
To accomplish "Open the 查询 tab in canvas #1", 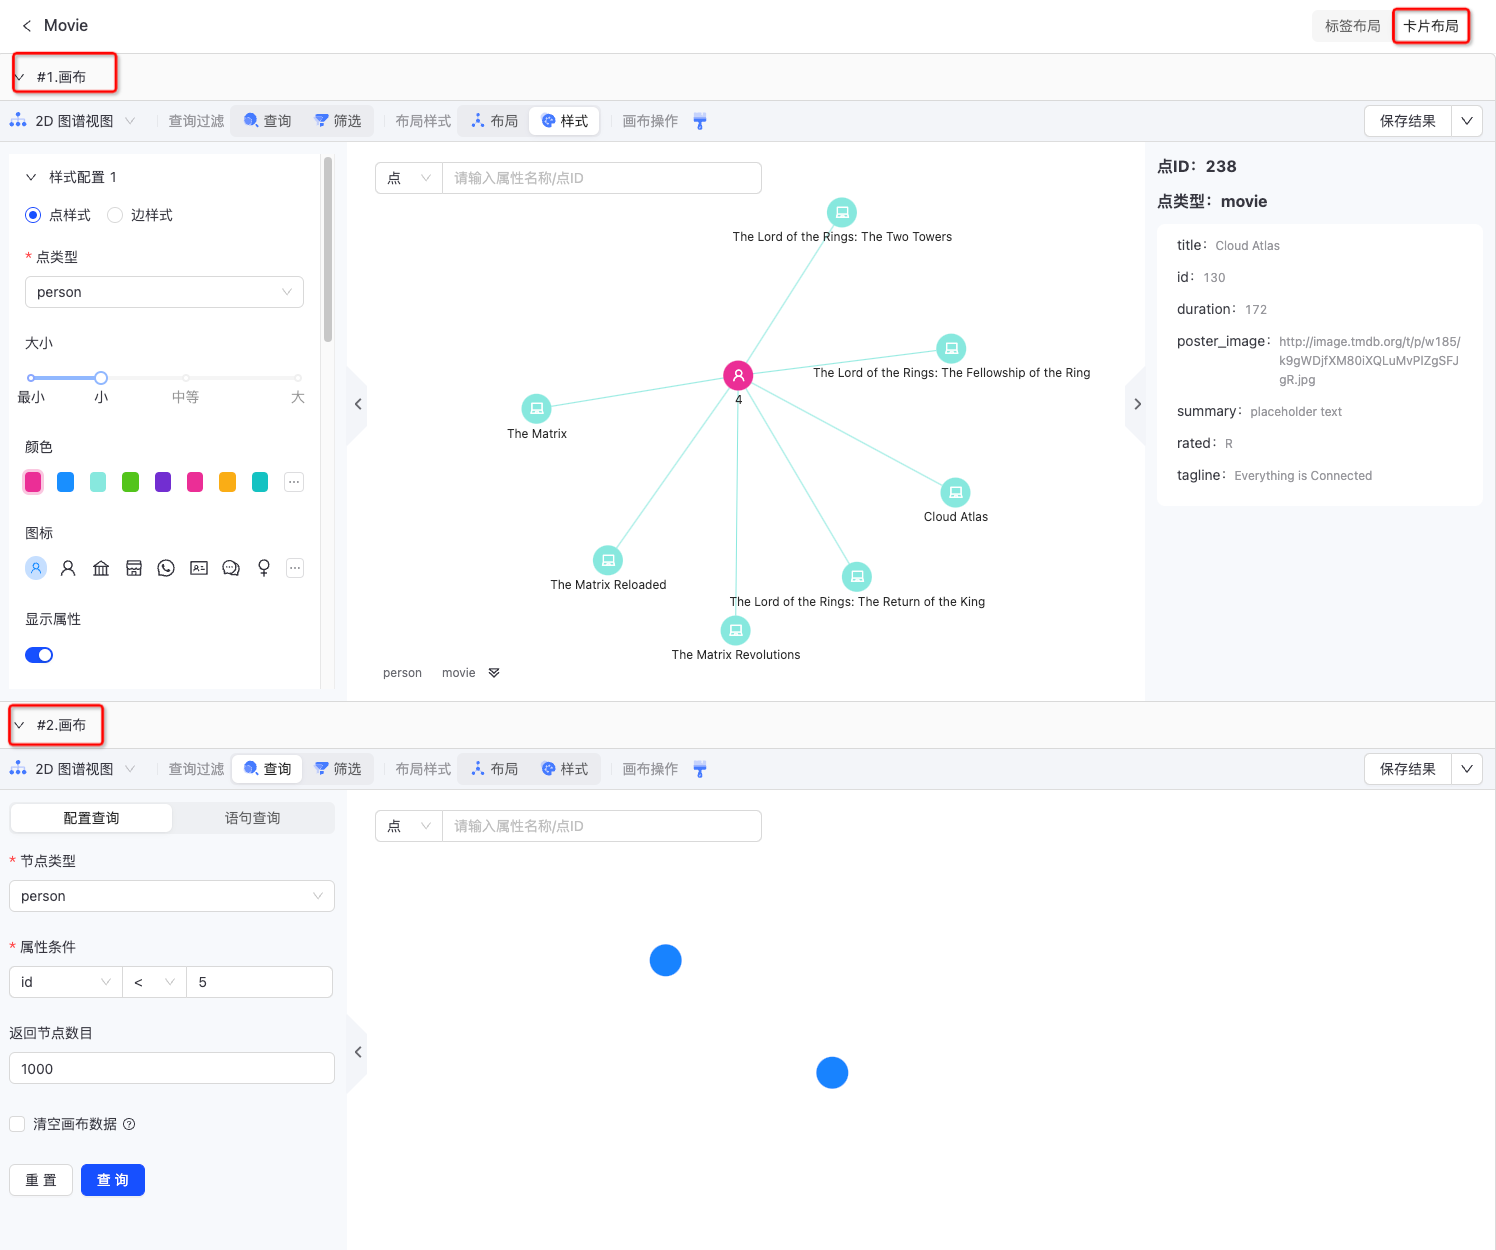I will click(268, 121).
